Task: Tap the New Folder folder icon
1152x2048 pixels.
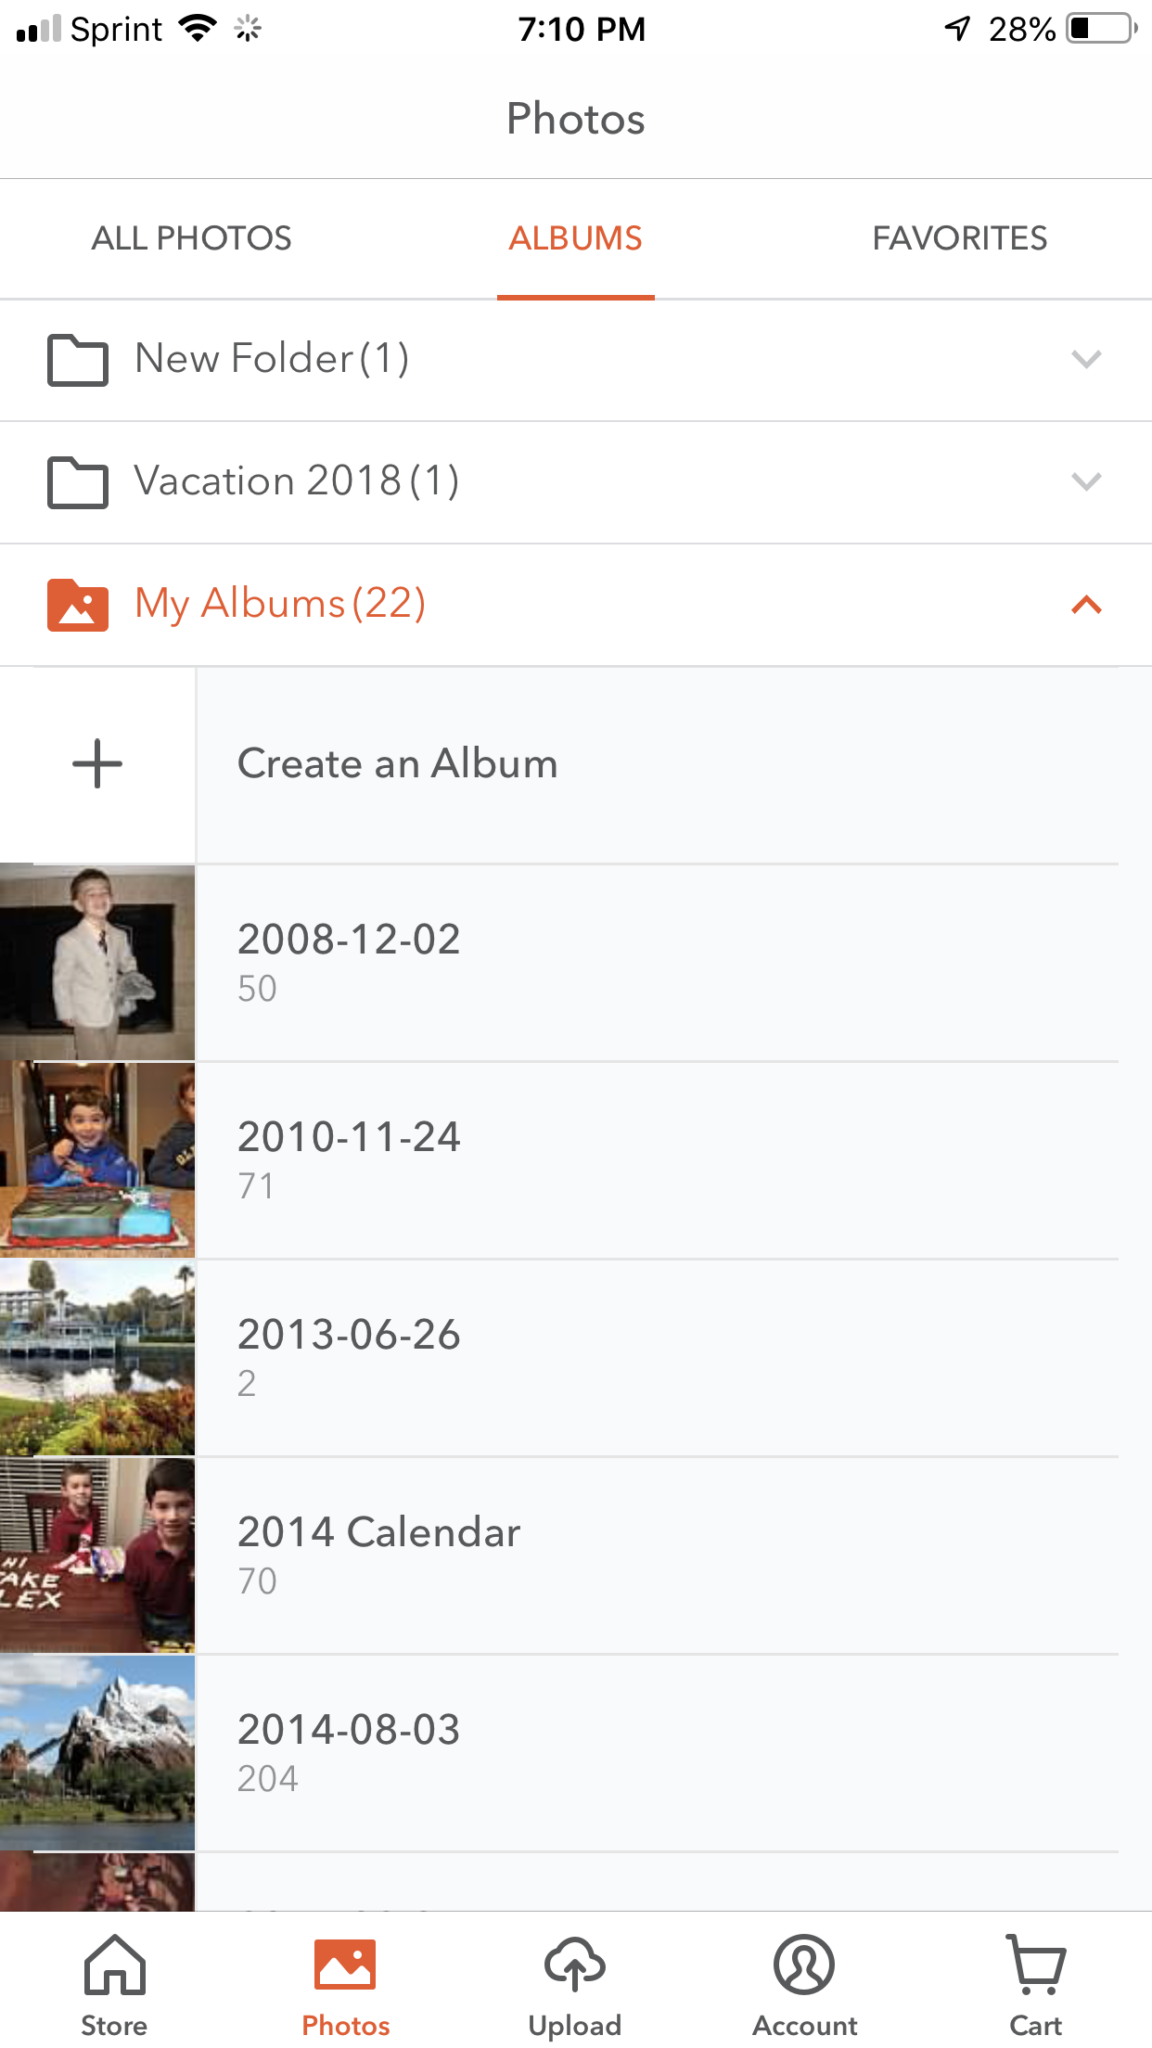Action: (78, 360)
